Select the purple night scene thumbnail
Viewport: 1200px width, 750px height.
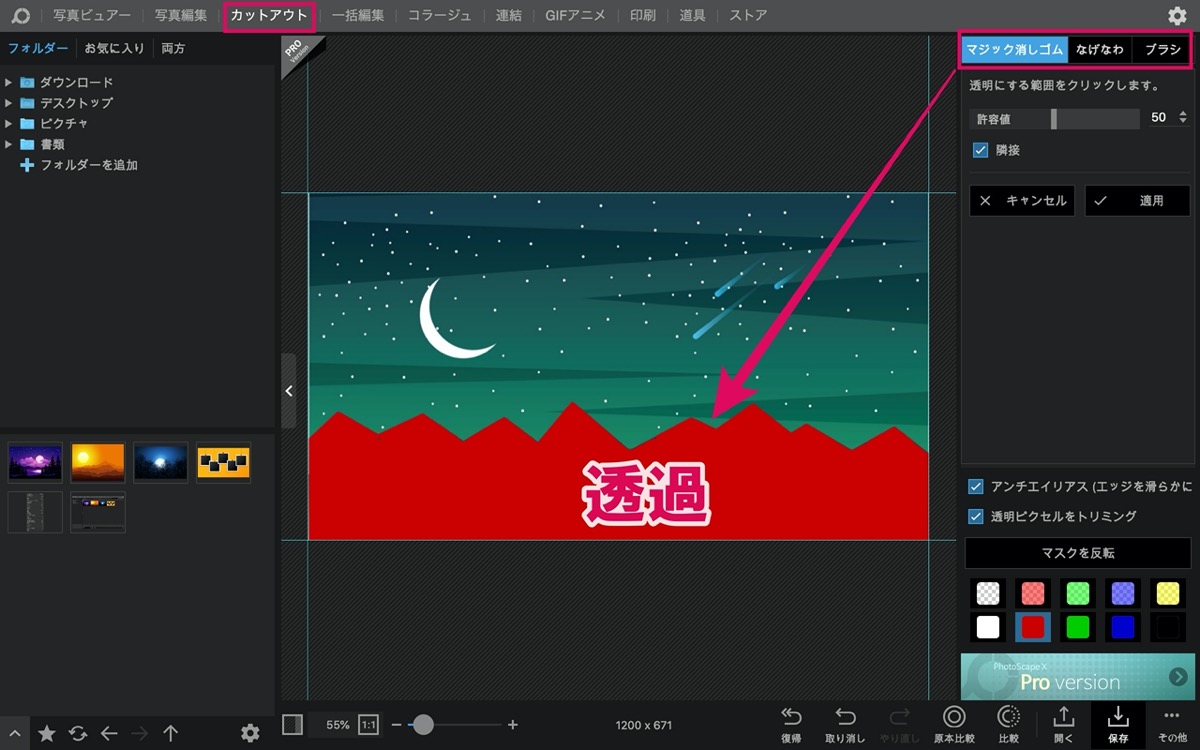(35, 462)
